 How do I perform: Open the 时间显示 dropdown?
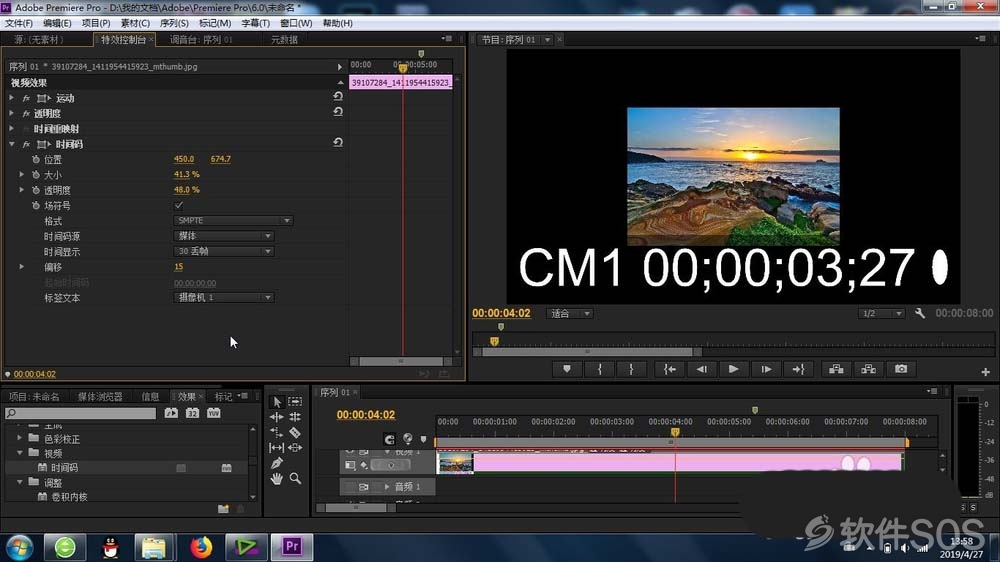[224, 251]
